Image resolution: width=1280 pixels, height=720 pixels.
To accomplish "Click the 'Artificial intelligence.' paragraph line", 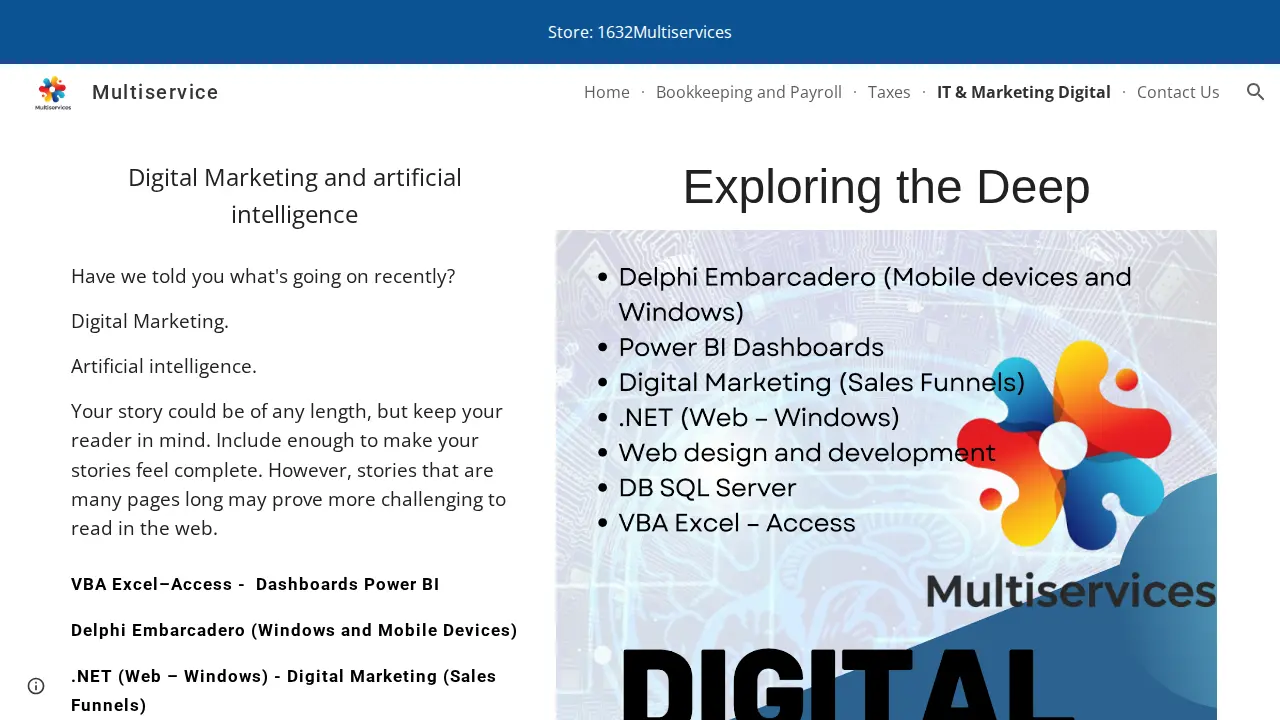I will pos(164,366).
